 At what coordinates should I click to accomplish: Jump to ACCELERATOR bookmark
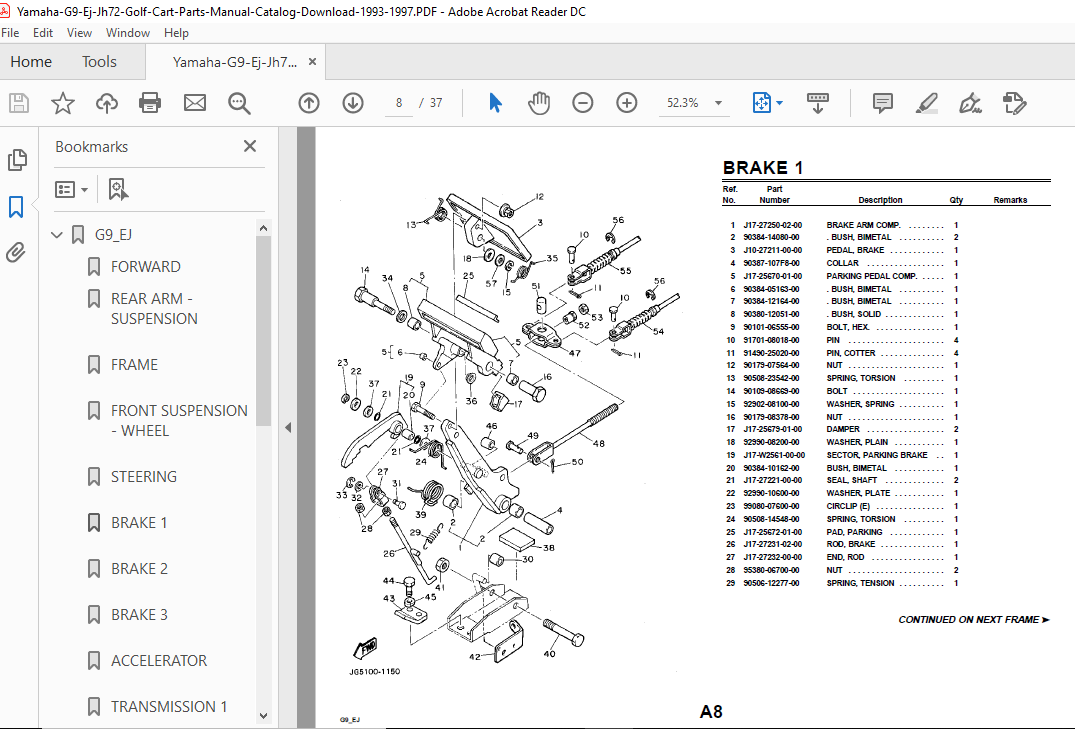(x=159, y=660)
